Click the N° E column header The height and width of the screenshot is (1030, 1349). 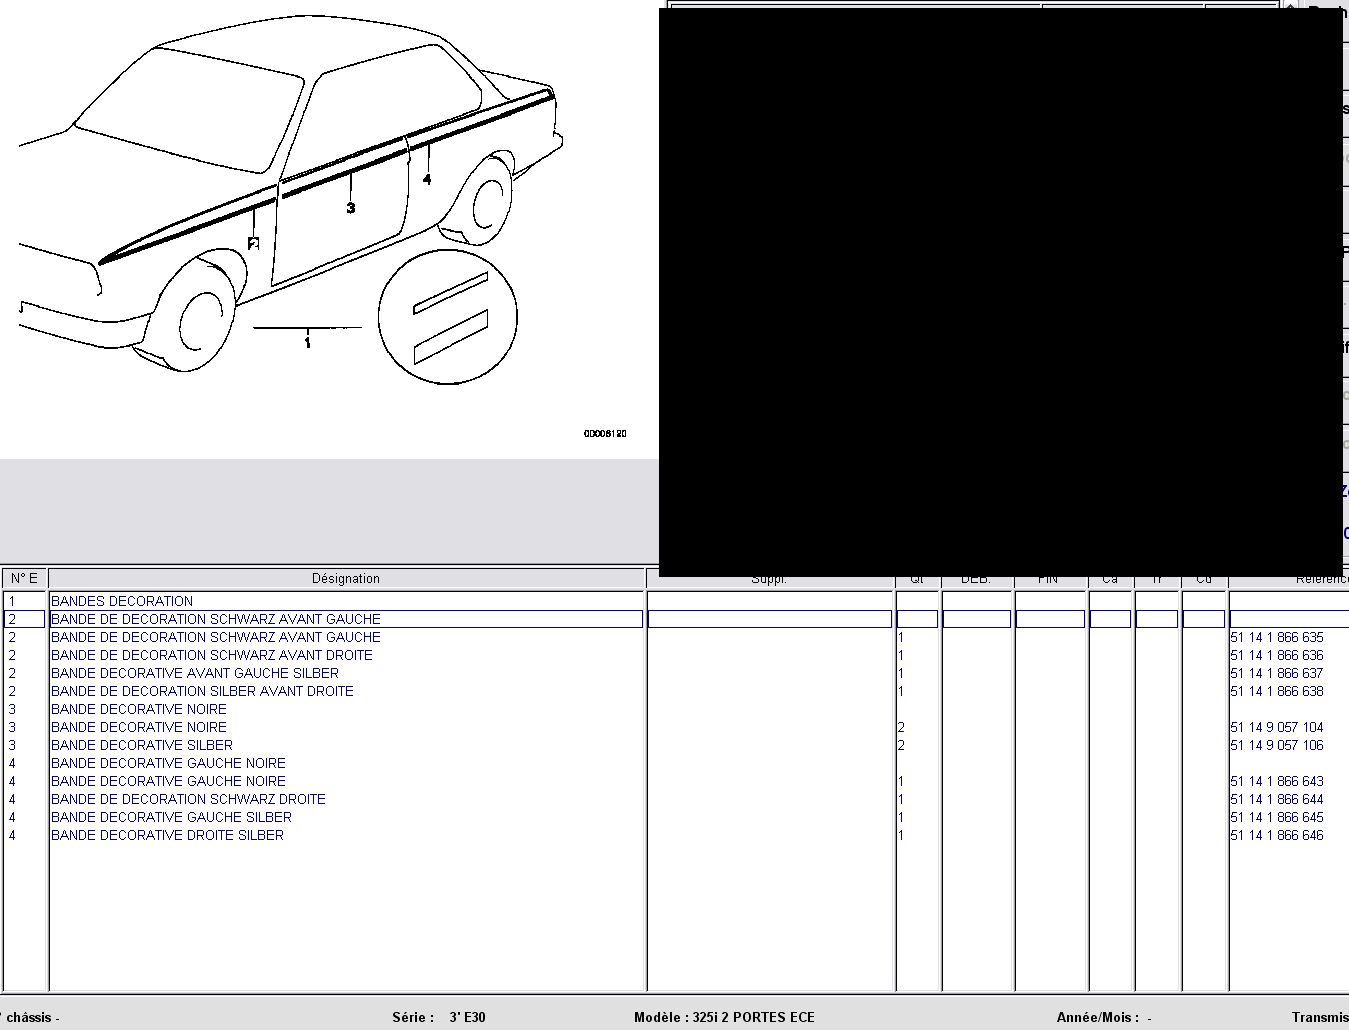(25, 578)
